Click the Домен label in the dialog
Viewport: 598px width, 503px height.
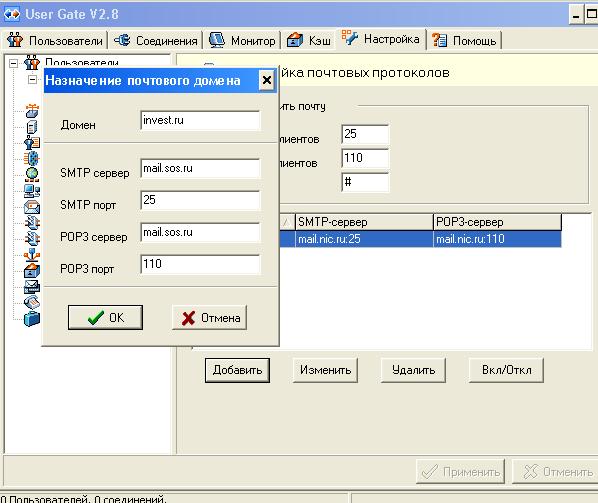point(78,125)
